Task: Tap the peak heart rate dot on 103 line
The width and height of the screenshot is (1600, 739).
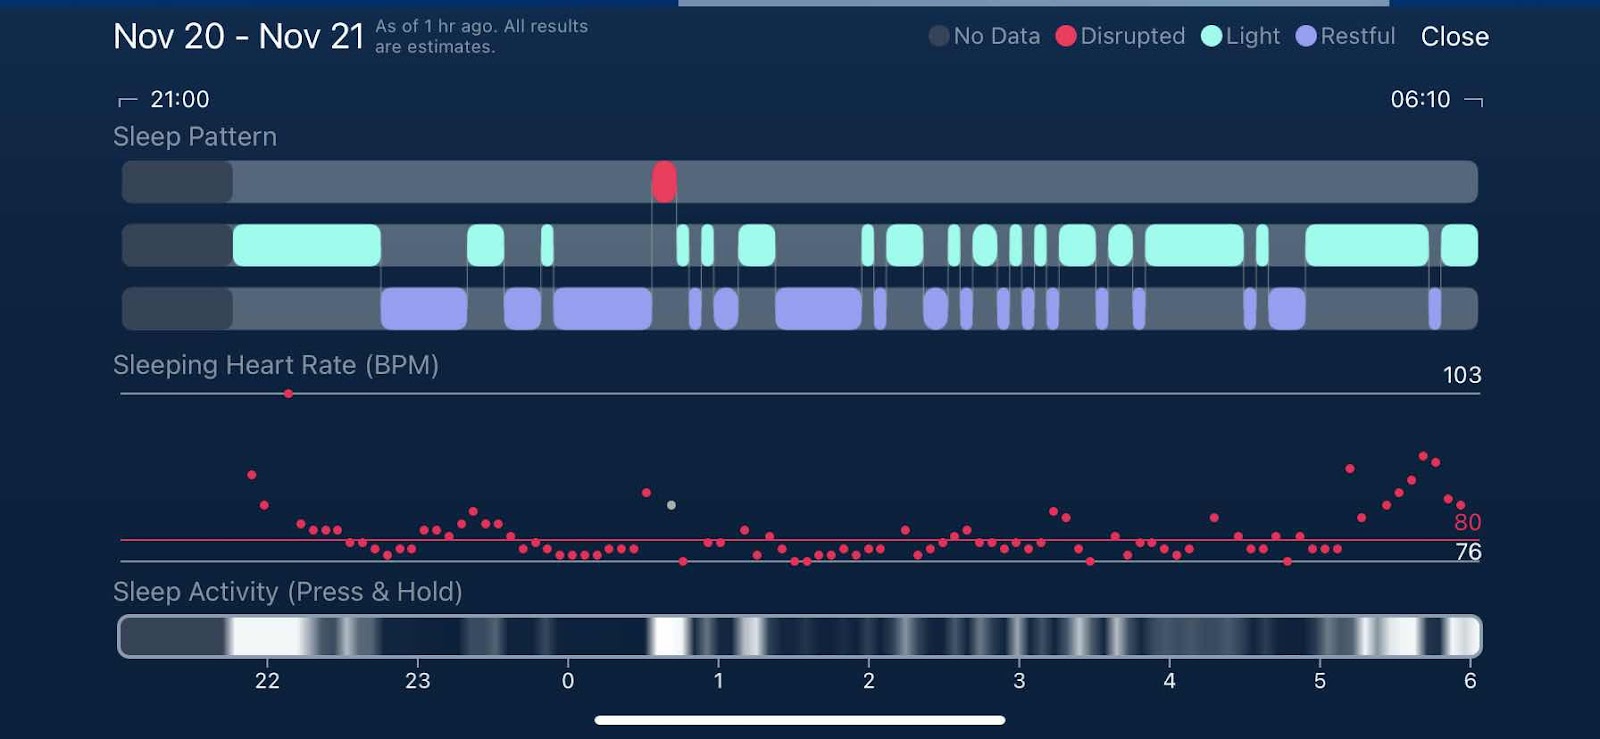Action: coord(288,394)
